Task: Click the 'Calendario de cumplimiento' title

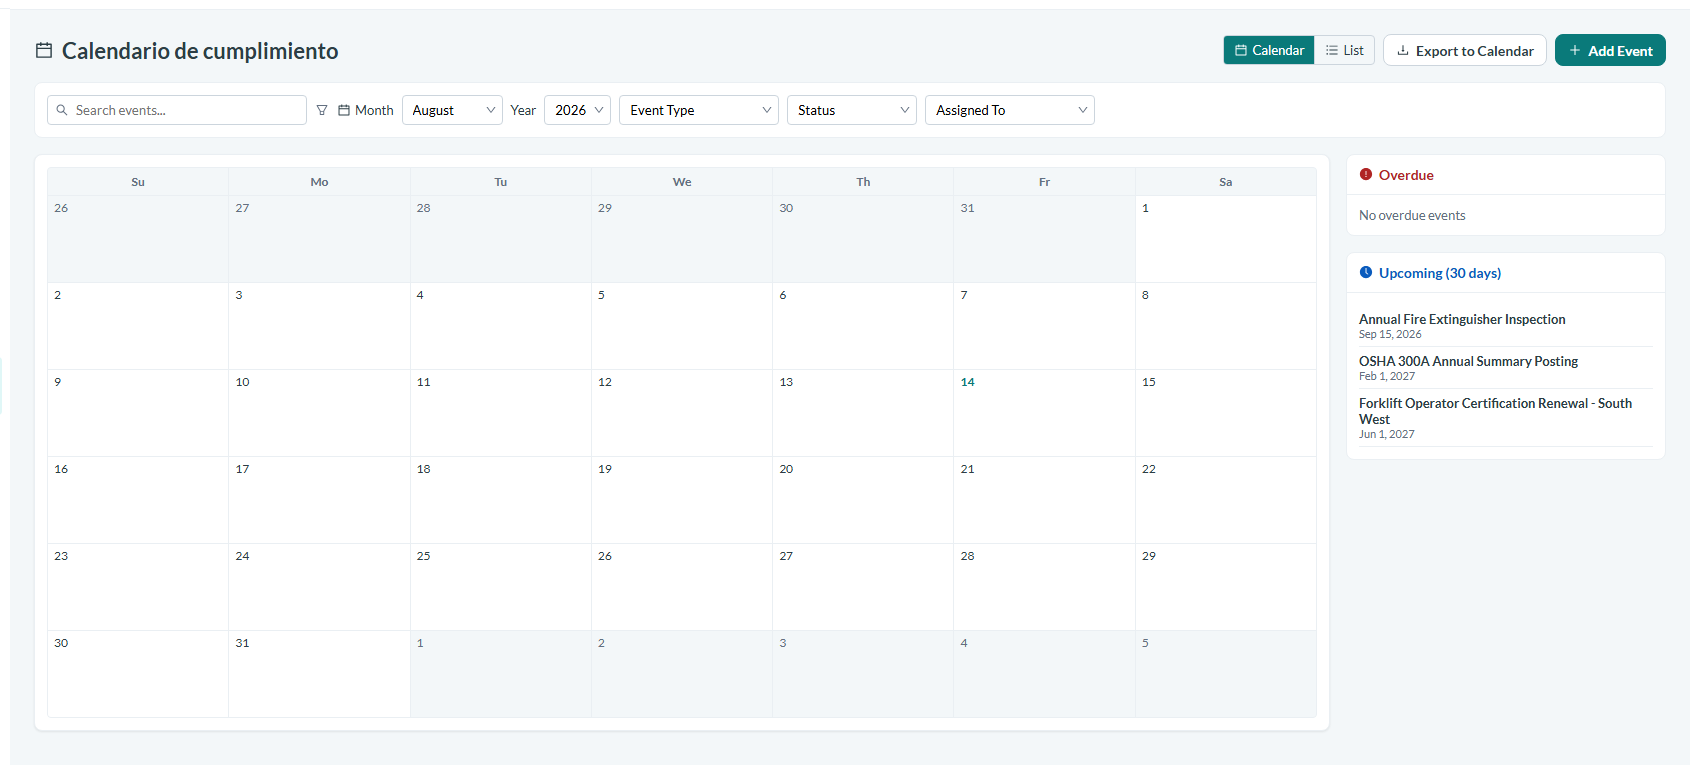Action: (x=200, y=51)
